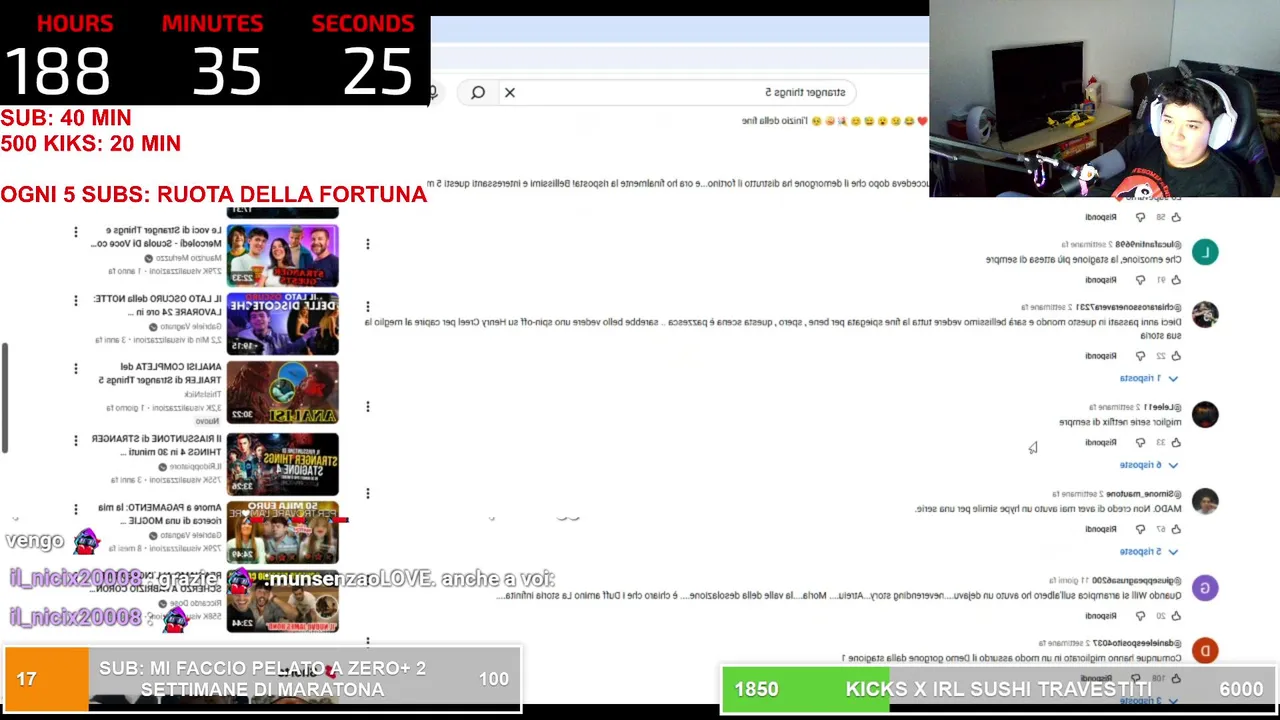1280x720 pixels.
Task: Dislike chiararossoneravera7231's comment
Action: click(1140, 355)
